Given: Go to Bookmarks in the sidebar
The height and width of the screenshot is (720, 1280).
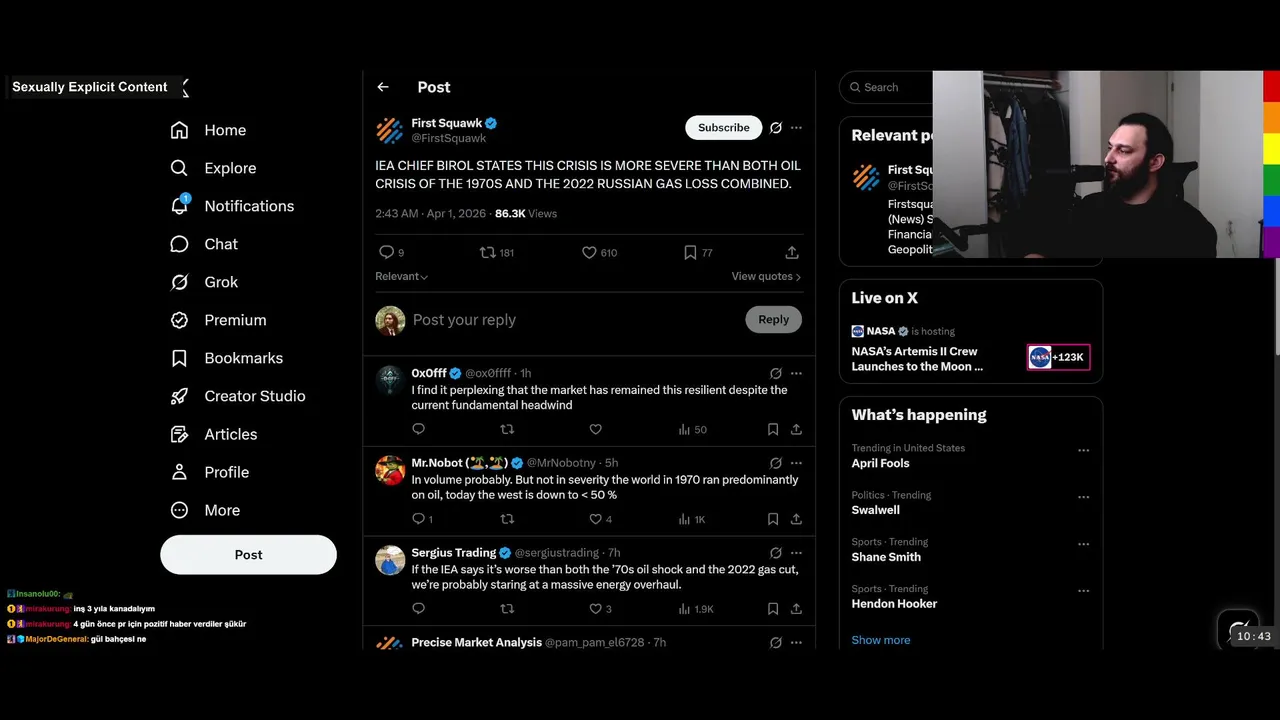Looking at the screenshot, I should pyautogui.click(x=243, y=358).
